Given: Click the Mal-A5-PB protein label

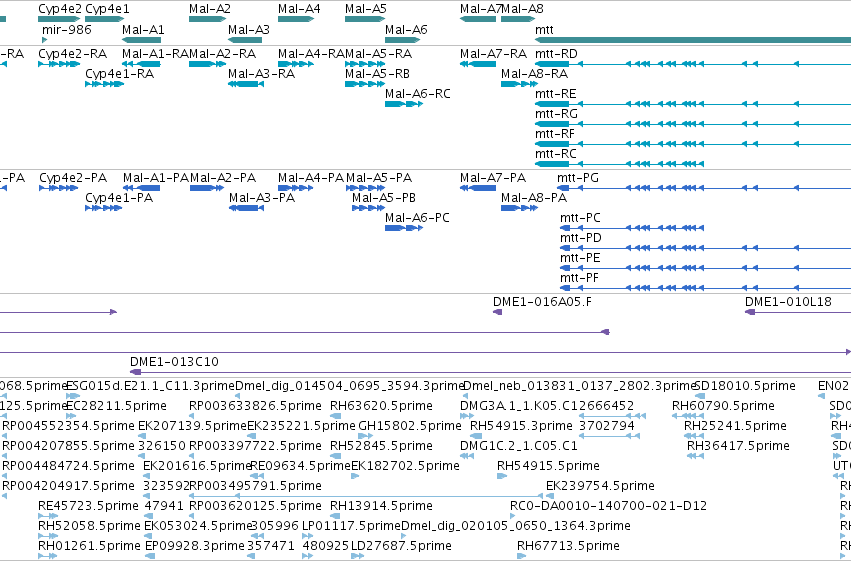Looking at the screenshot, I should (x=384, y=197).
